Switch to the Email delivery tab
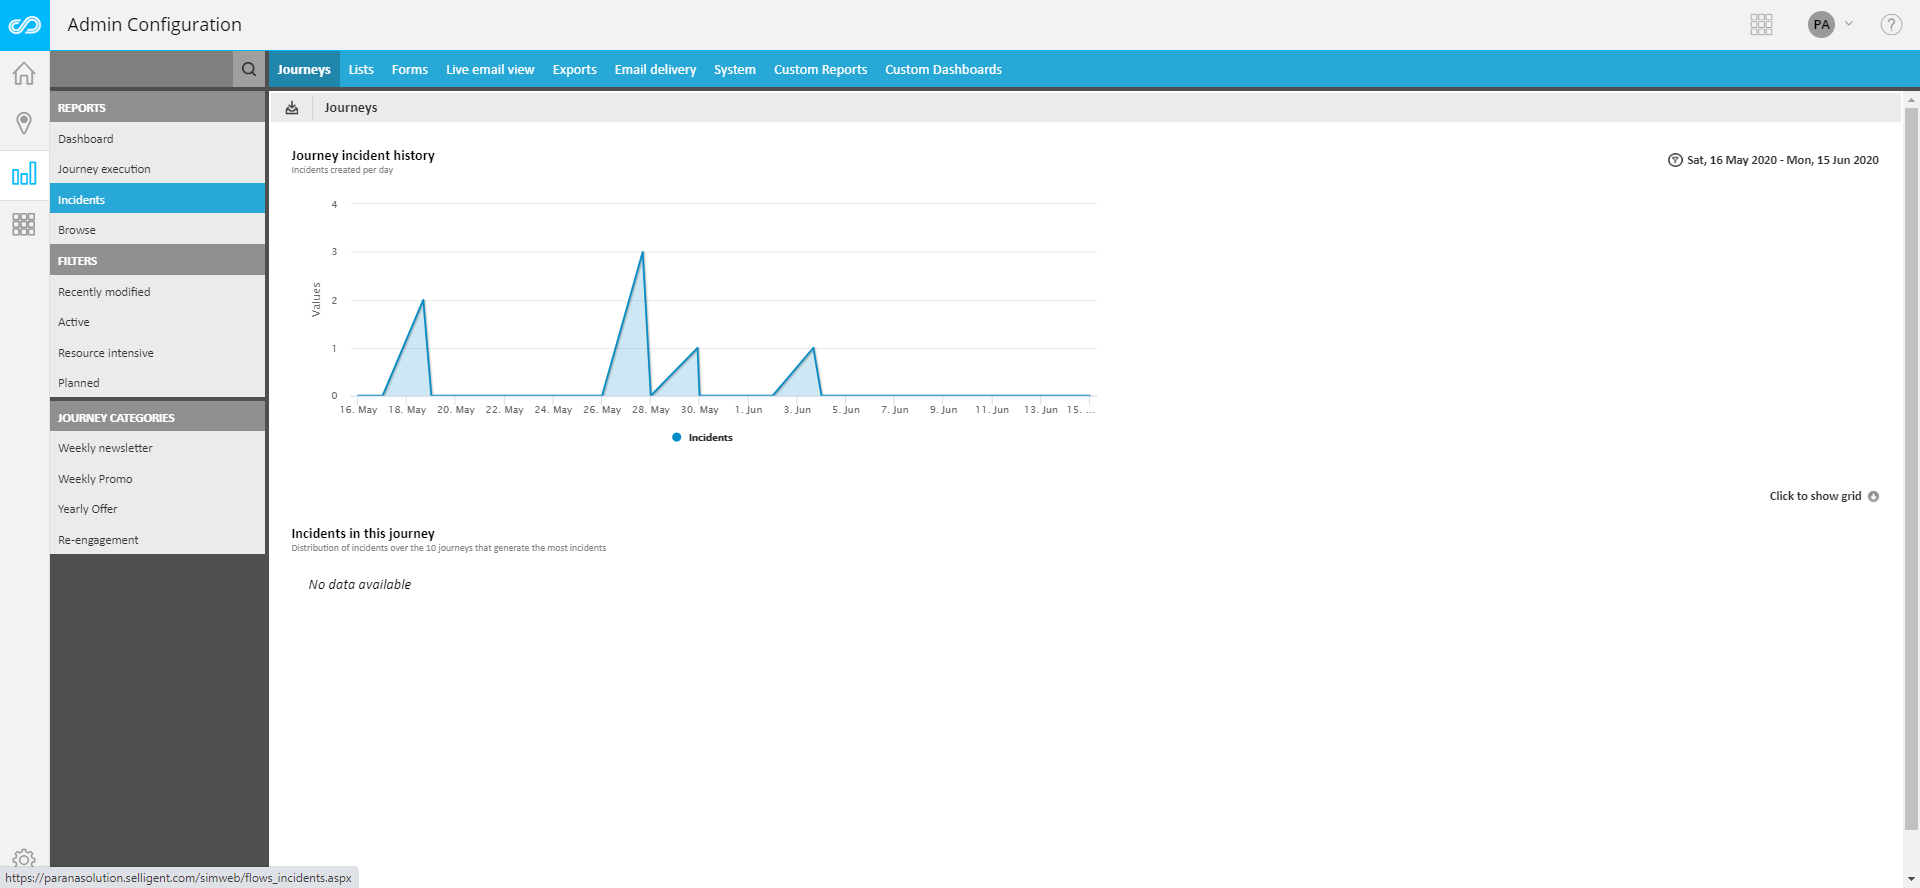Screen dimensions: 1920x888 [655, 70]
